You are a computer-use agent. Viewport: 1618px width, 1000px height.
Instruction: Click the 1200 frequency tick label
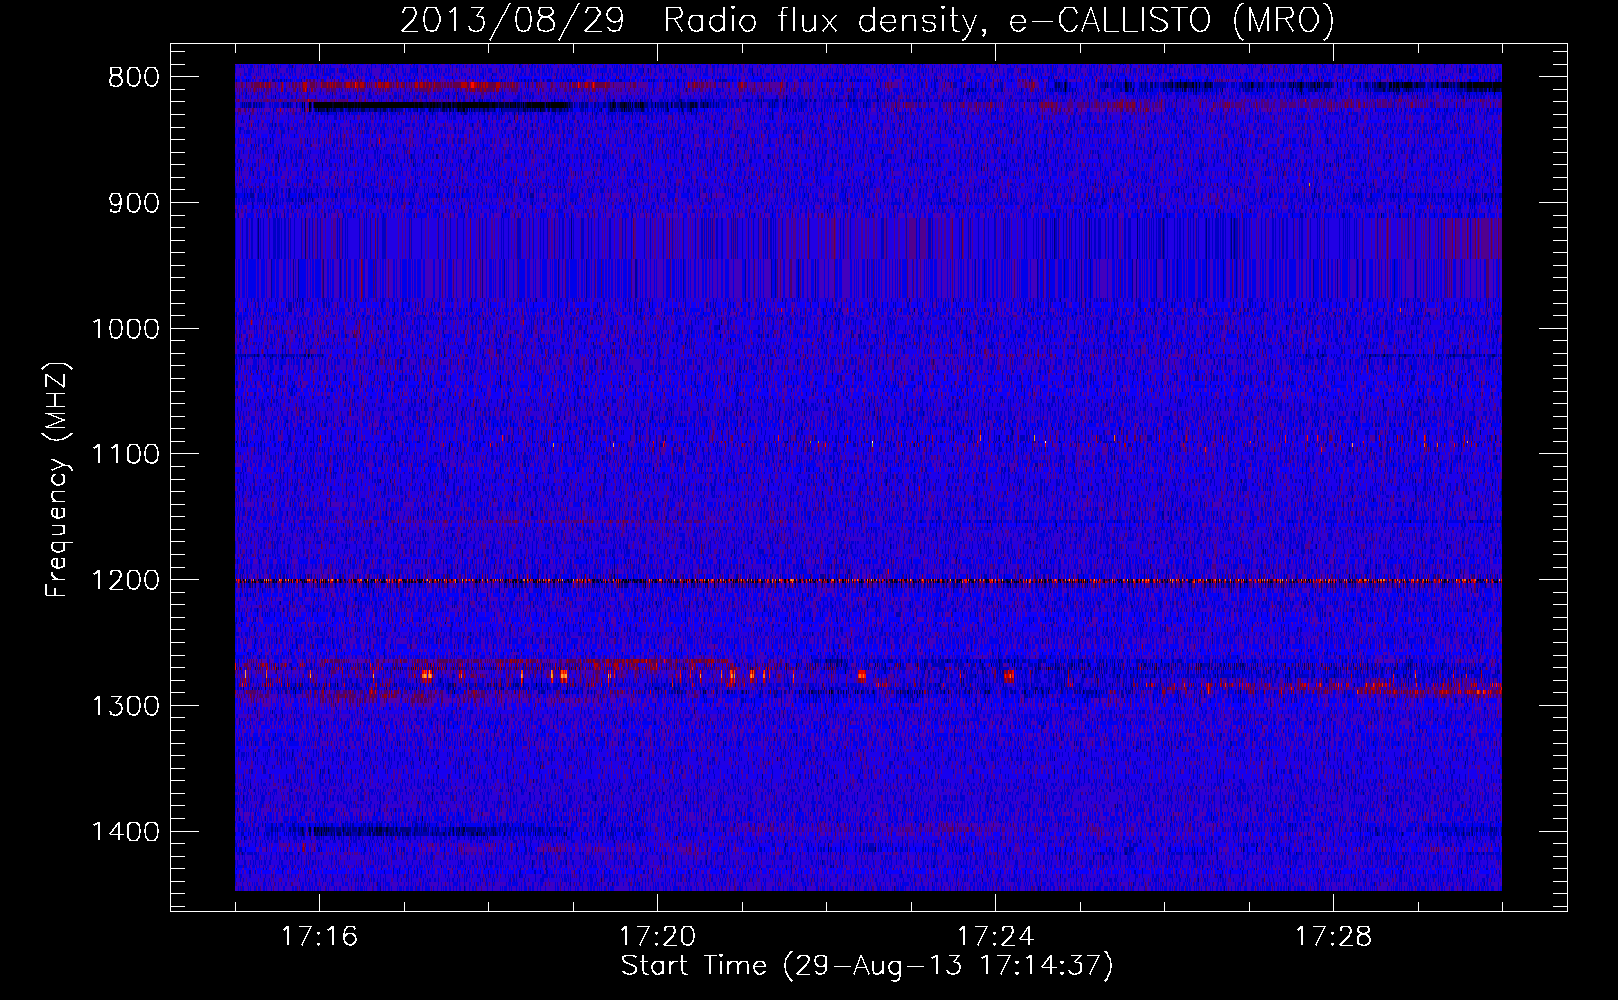[125, 581]
